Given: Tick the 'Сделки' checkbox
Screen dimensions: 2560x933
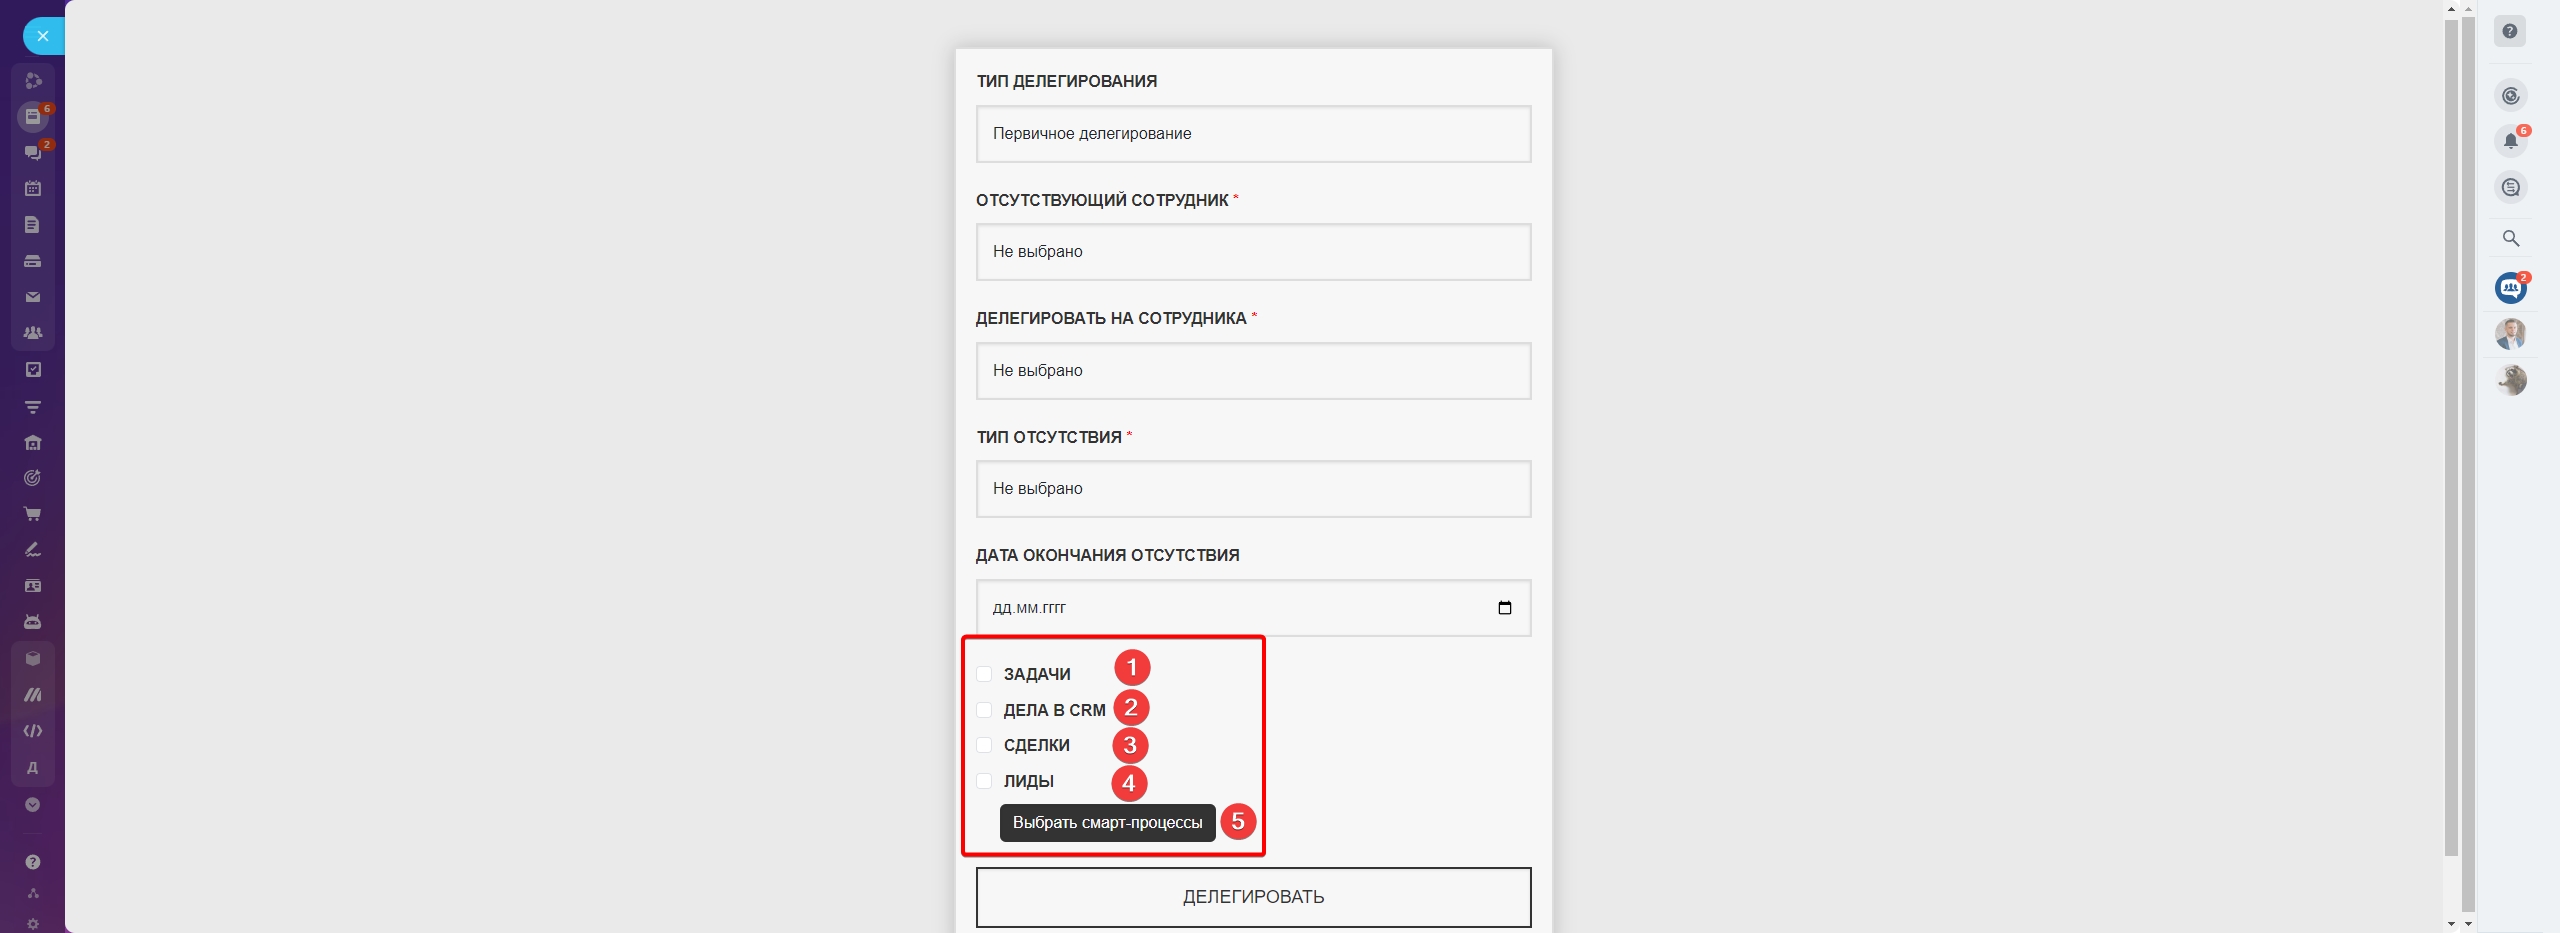Looking at the screenshot, I should point(984,745).
